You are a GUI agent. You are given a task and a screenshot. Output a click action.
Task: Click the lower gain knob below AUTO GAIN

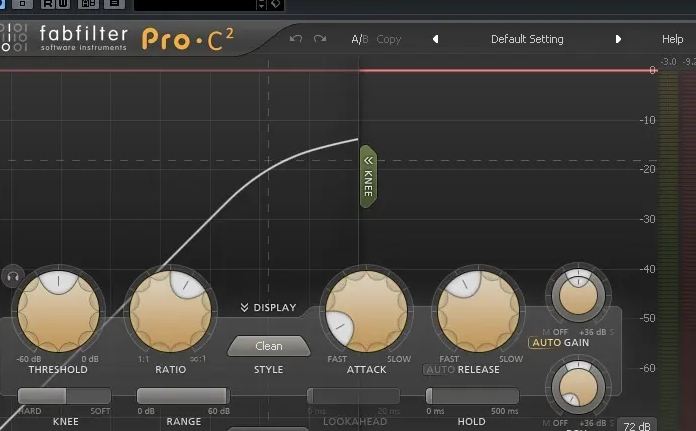[x=578, y=387]
